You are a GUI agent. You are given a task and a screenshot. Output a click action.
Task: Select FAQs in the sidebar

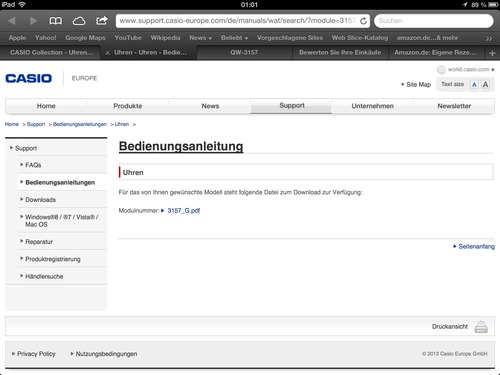(x=33, y=165)
